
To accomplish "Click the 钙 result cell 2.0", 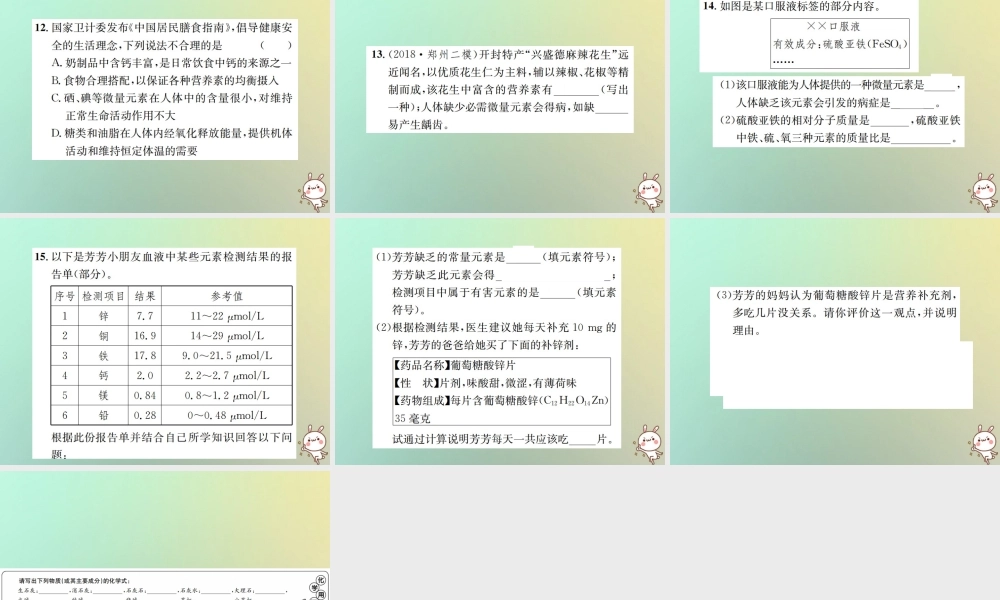I will 145,376.
